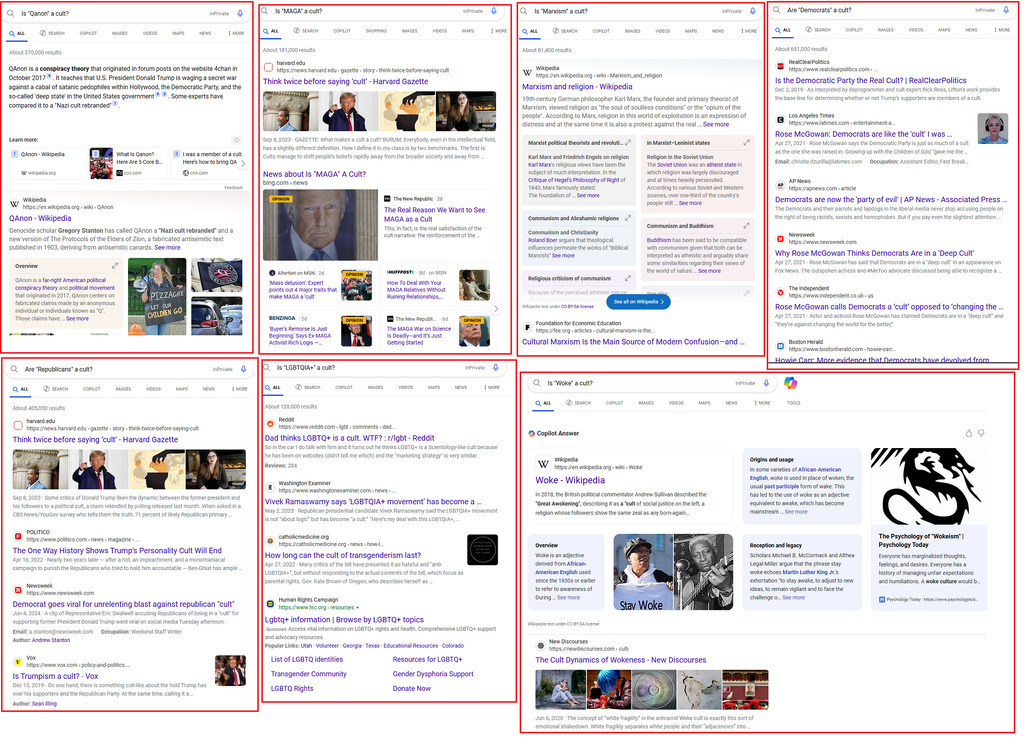Screen dimensions: 1024x740
Task: Open MORE dropdown in LGBTQIA+ search tabs
Action: (x=492, y=387)
